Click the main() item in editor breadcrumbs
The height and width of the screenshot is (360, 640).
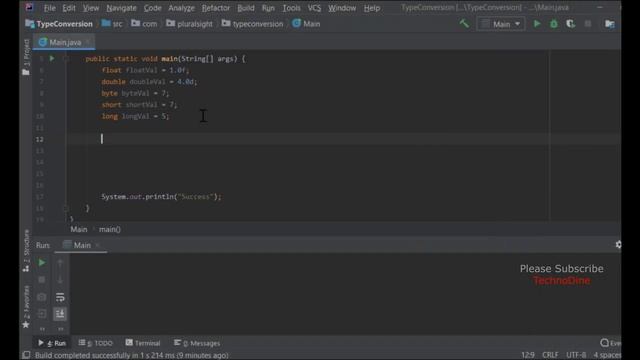110,229
